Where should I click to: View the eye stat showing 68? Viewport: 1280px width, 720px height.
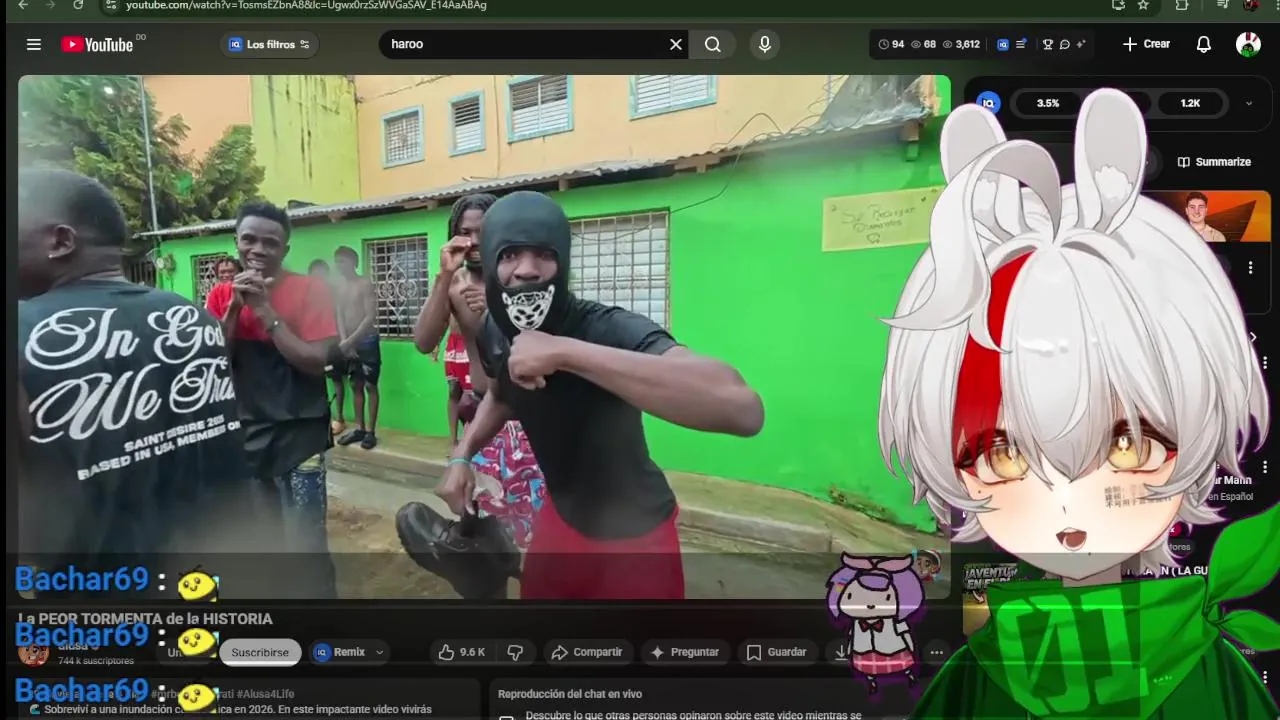tap(923, 44)
